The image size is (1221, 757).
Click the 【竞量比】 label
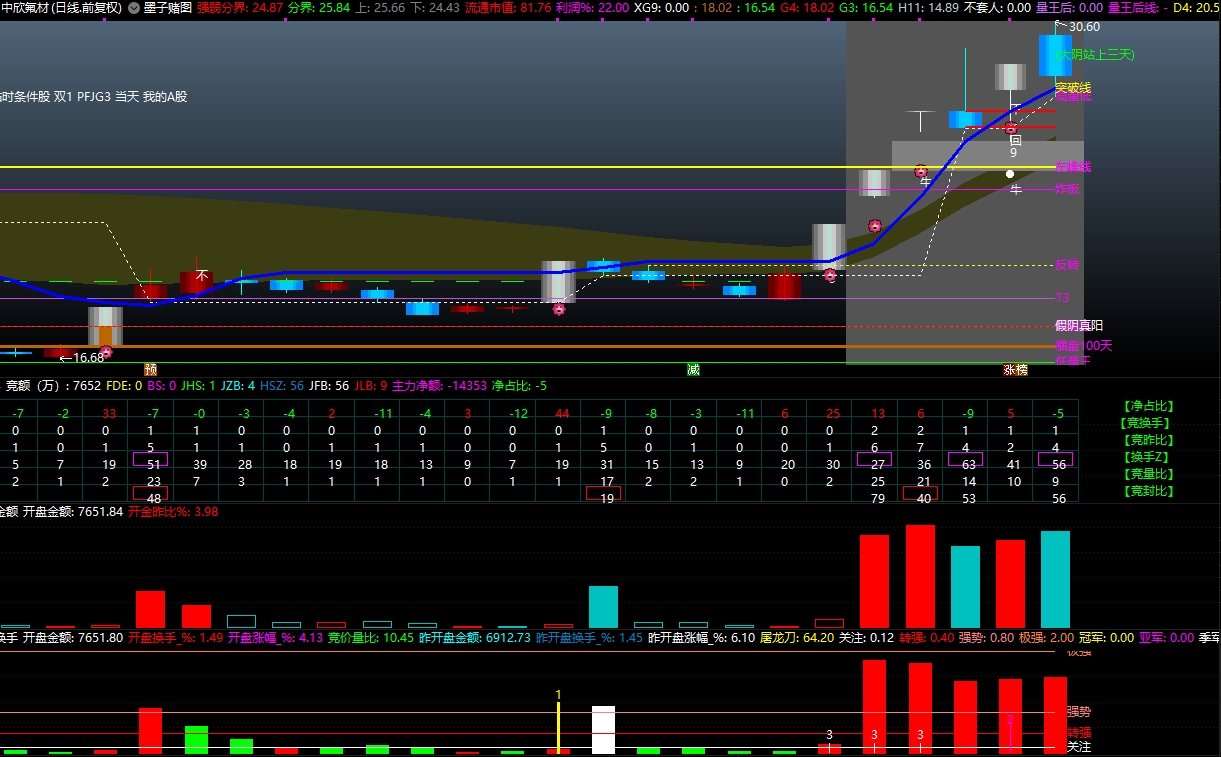(1148, 474)
